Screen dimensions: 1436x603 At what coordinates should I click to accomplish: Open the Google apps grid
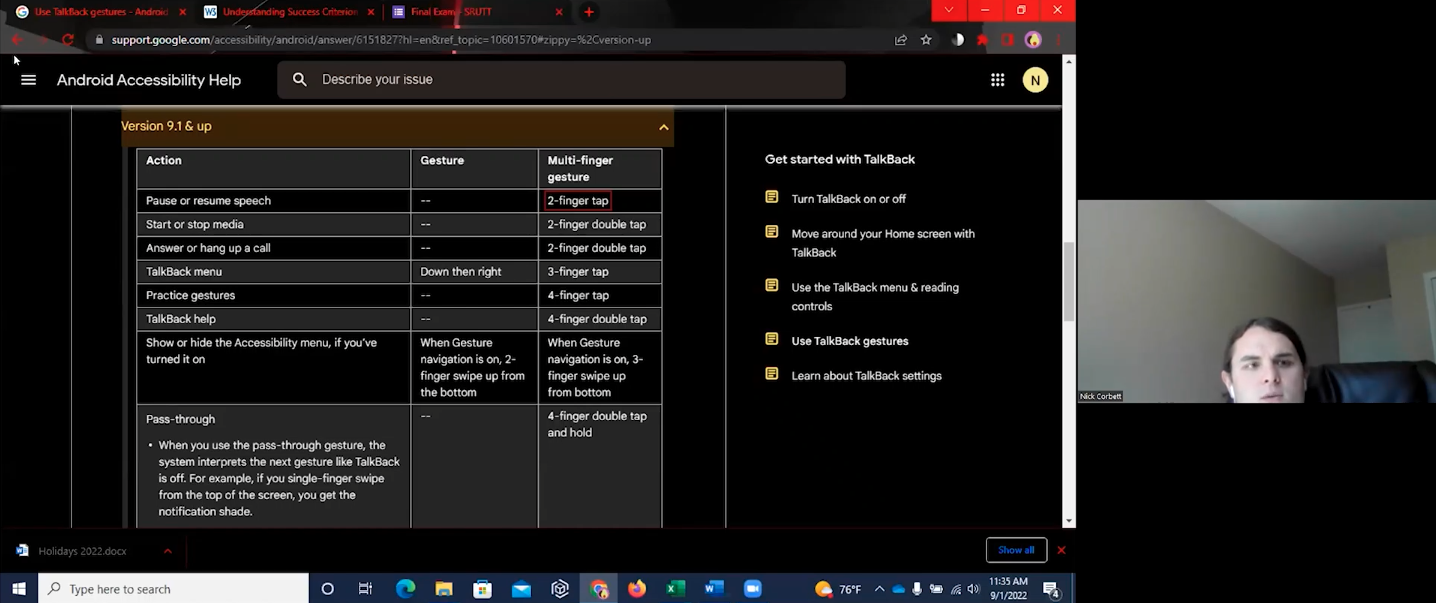tap(997, 79)
